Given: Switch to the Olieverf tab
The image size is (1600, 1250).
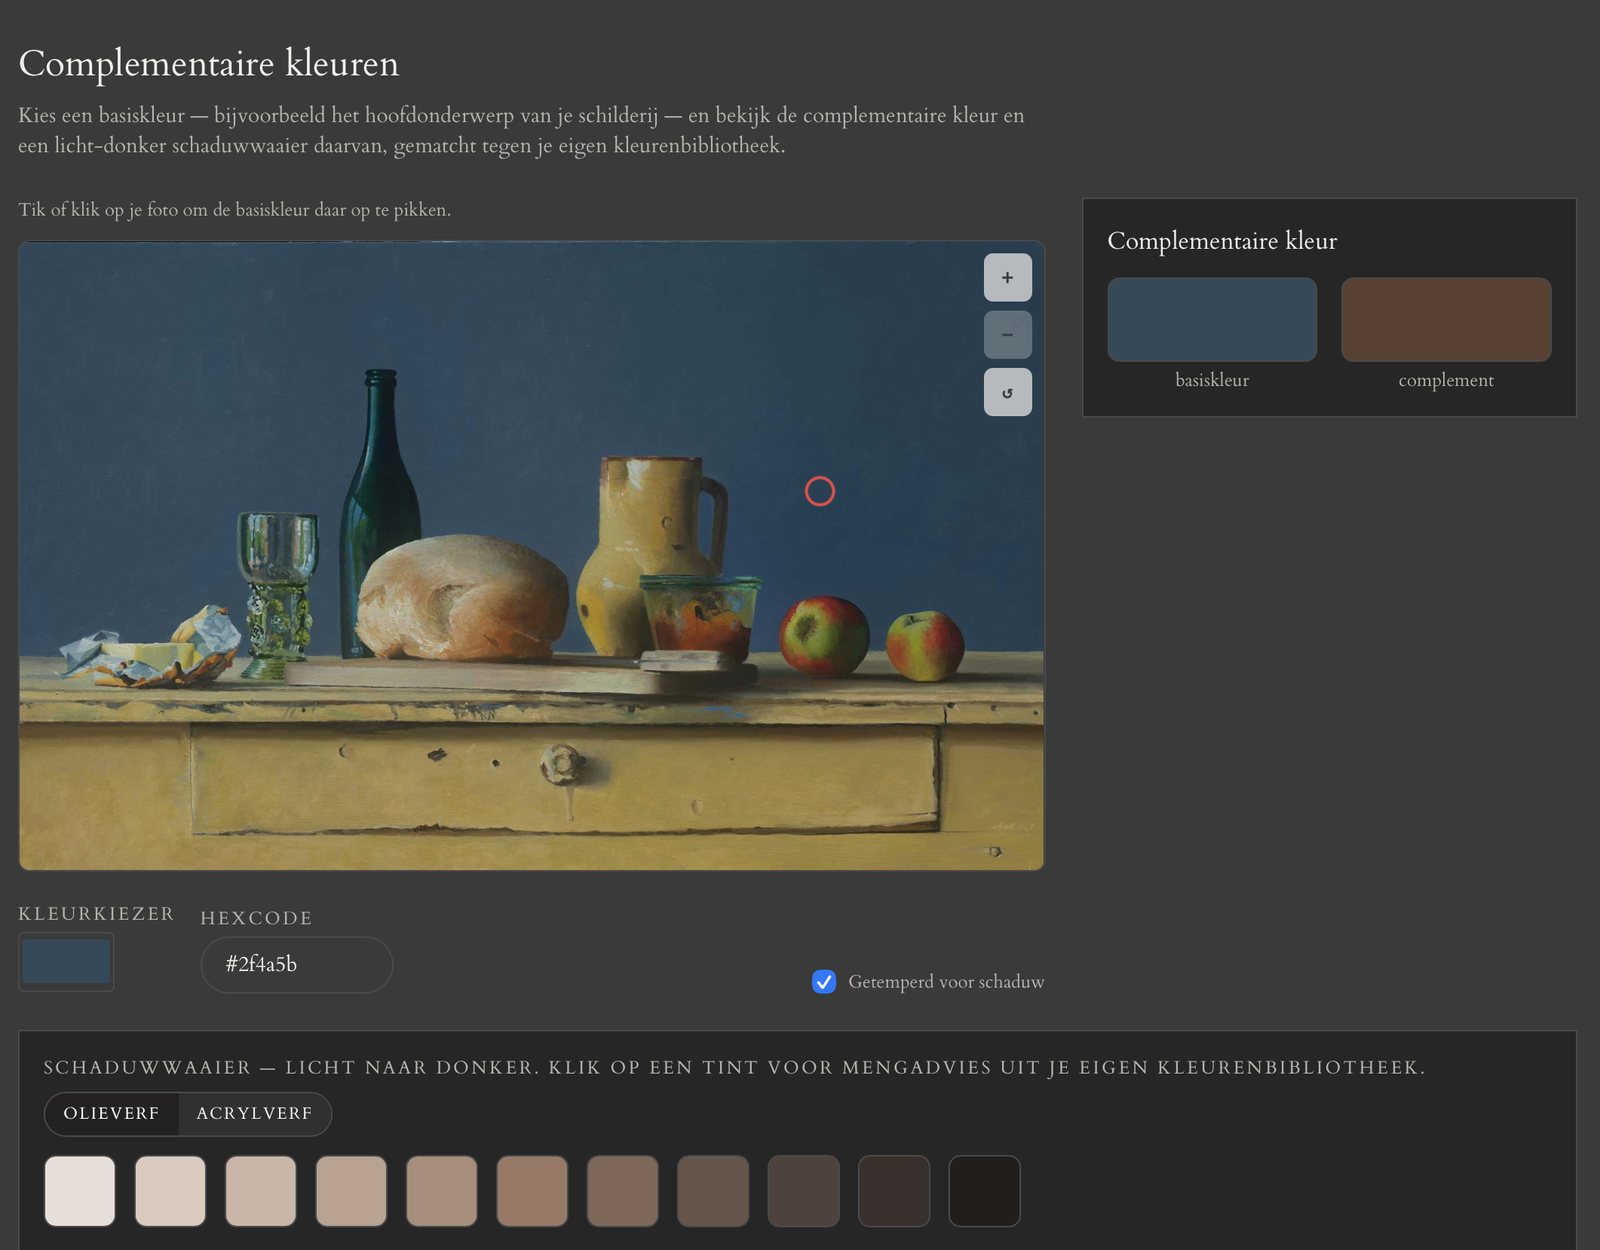Looking at the screenshot, I should pyautogui.click(x=111, y=1113).
